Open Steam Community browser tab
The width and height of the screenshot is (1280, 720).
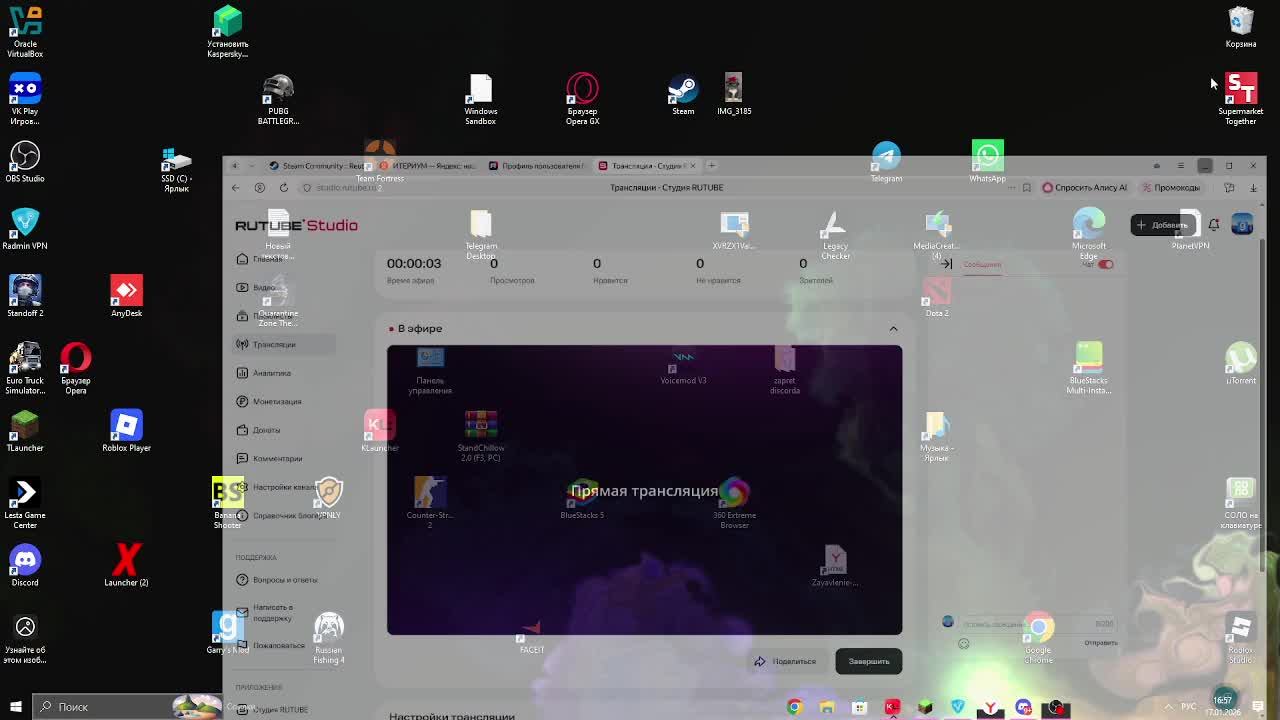coord(317,166)
